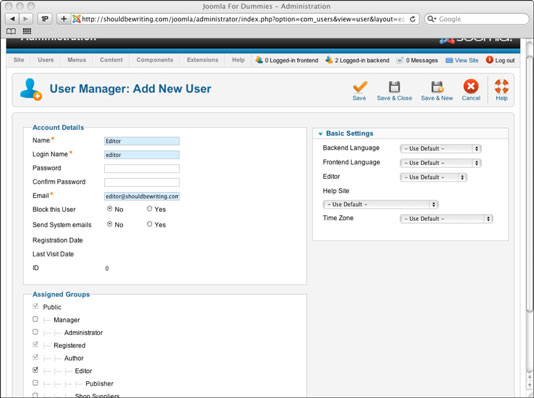
Task: Click the browser forward arrow
Action: 25,19
